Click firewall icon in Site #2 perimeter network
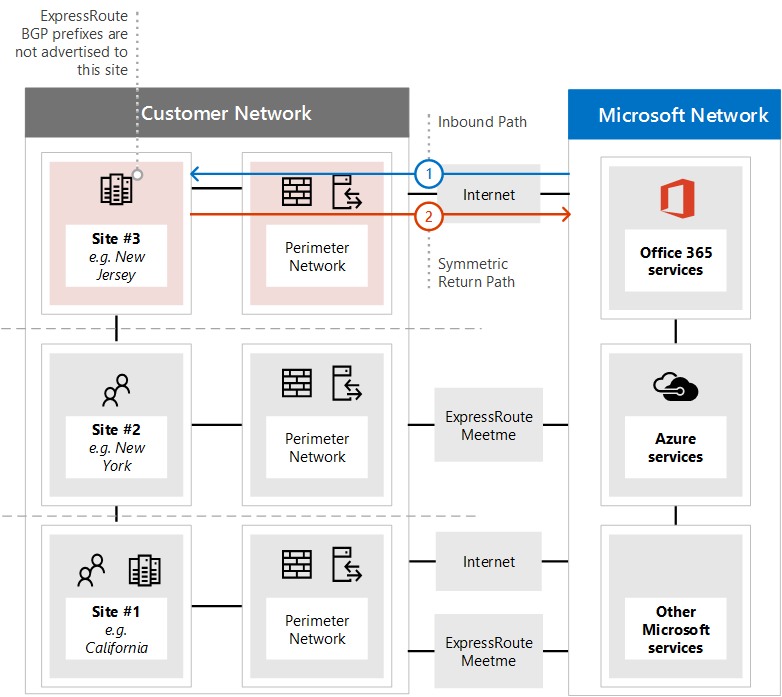Image resolution: width=782 pixels, height=697 pixels. click(x=297, y=383)
